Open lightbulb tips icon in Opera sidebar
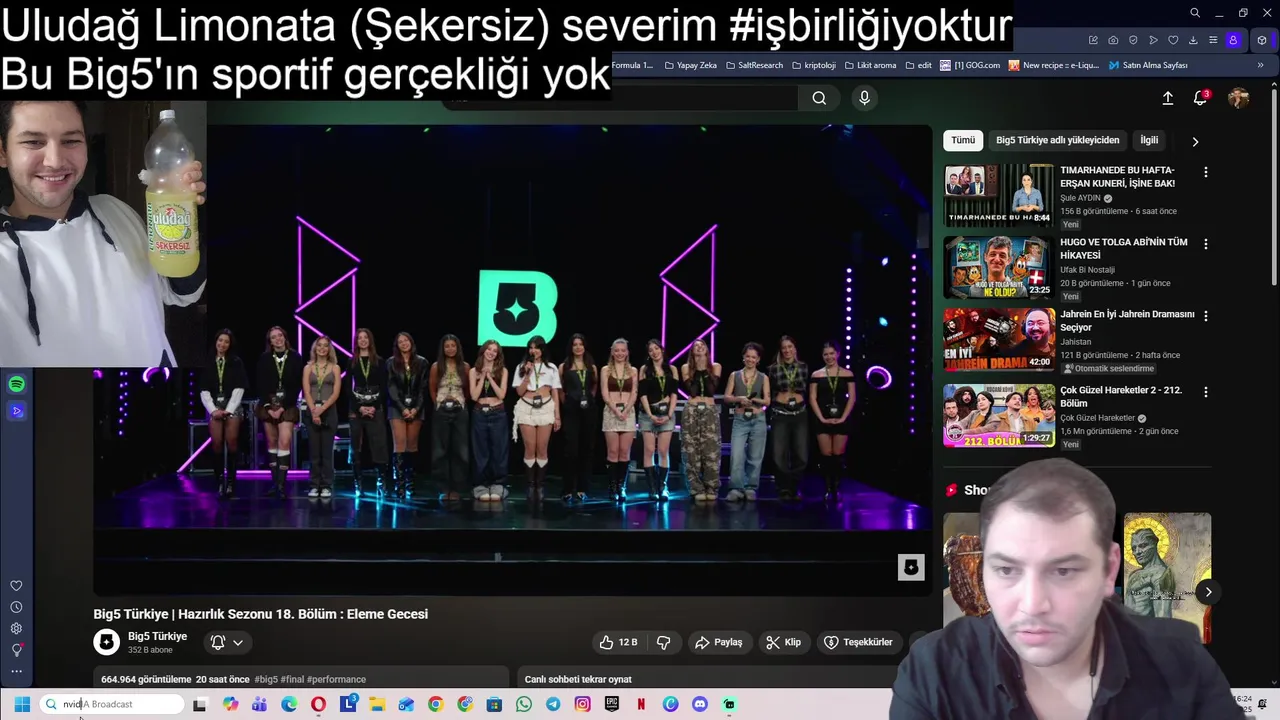The height and width of the screenshot is (720, 1280). pyautogui.click(x=16, y=650)
